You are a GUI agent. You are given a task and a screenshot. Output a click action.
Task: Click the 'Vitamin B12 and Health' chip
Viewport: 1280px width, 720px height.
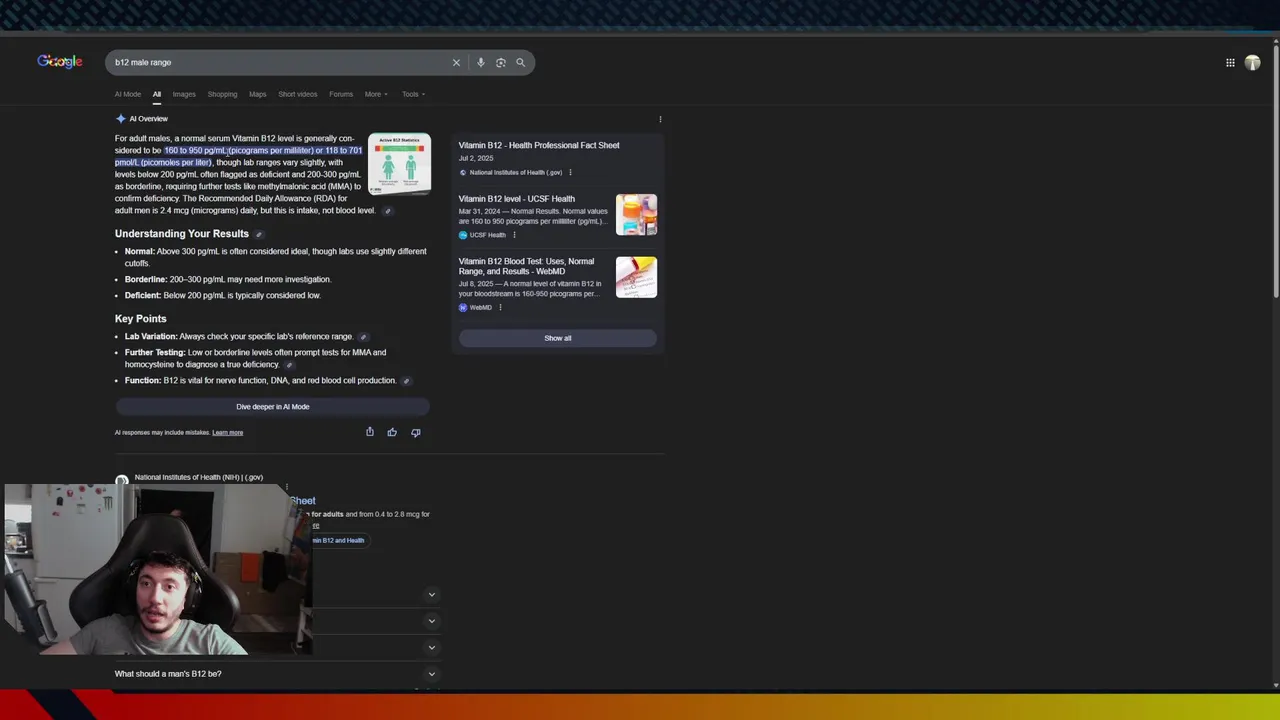click(338, 541)
